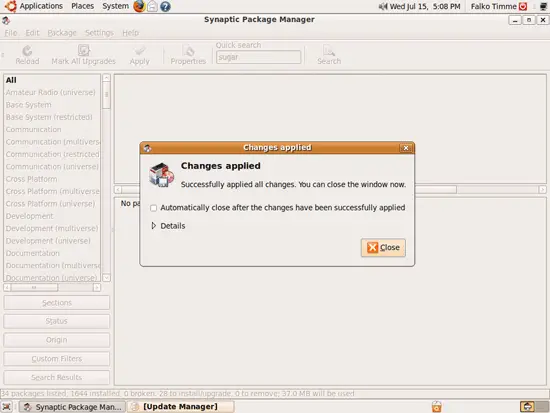This screenshot has height=413, width=550.
Task: Close the Changes applied dialog via title X
Action: pos(406,148)
